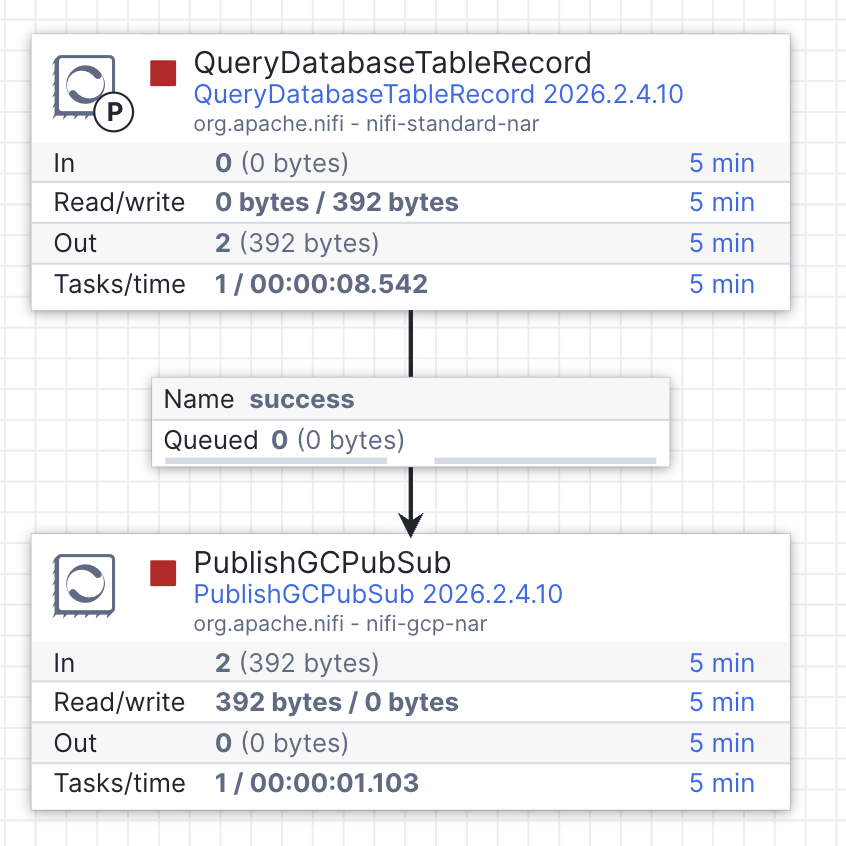Click the org.apache.nifi - nifi-gcp-nar bundle text
Viewport: 846px width, 846px height.
340,624
